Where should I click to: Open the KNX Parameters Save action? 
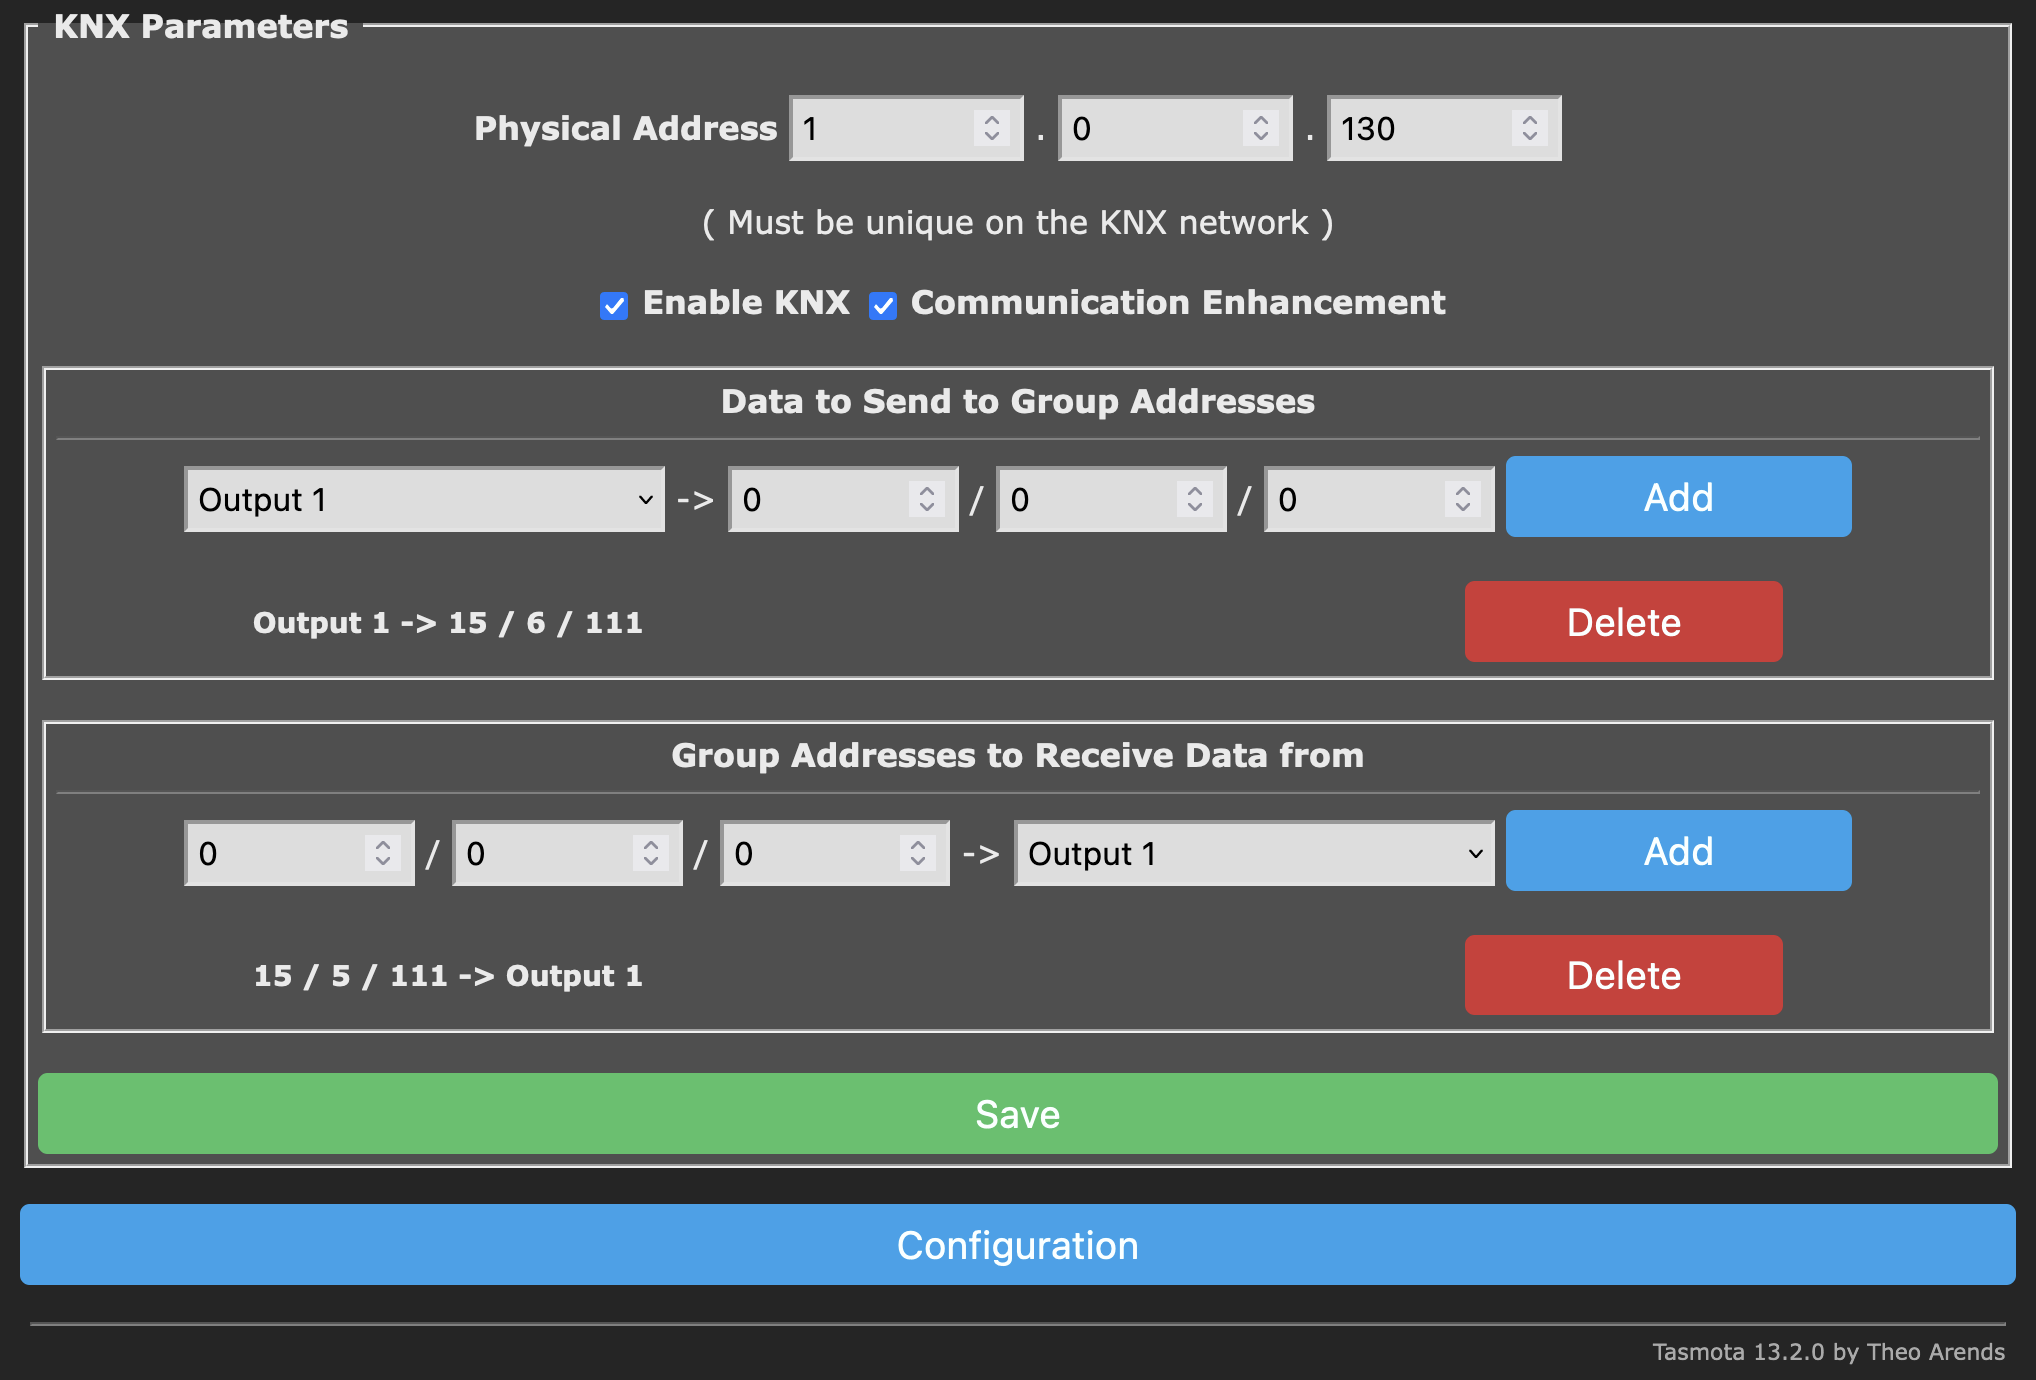[1017, 1114]
